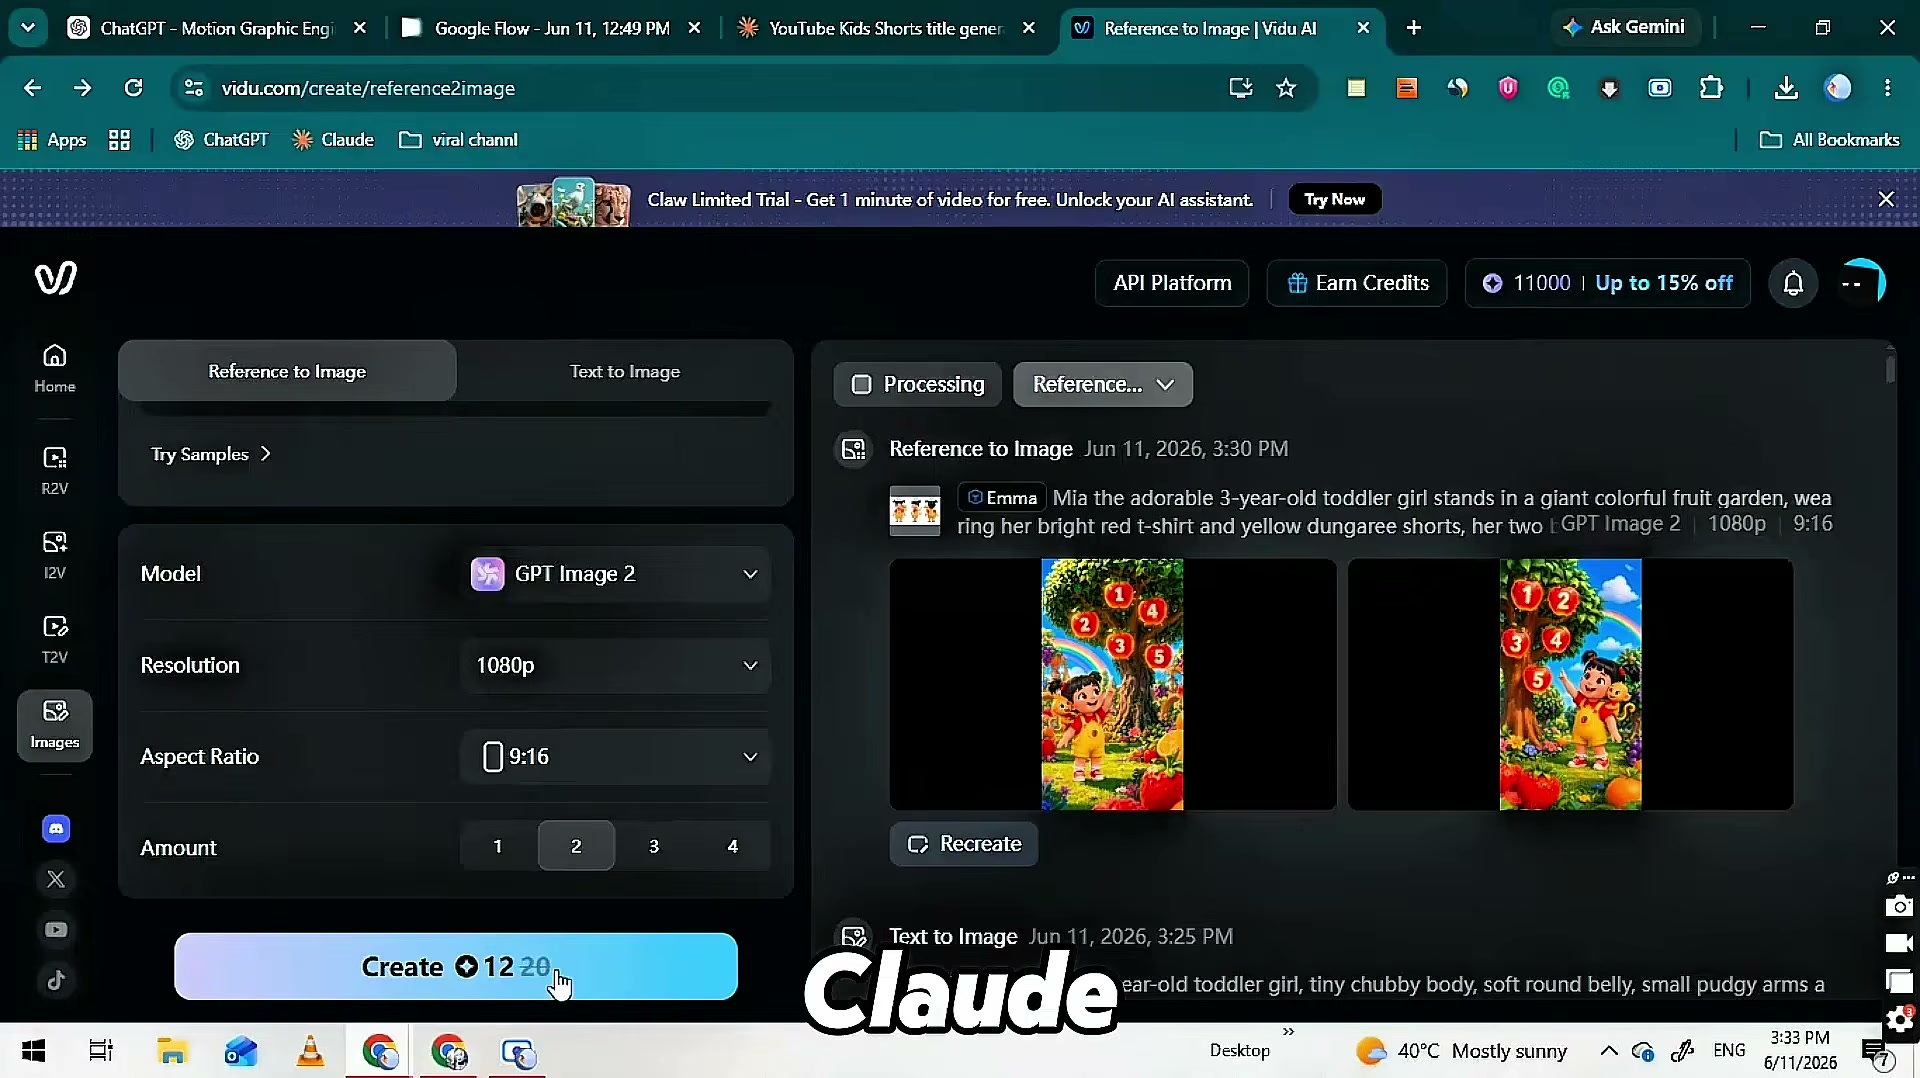Set Amount to 2
The image size is (1920, 1078).
coord(576,846)
